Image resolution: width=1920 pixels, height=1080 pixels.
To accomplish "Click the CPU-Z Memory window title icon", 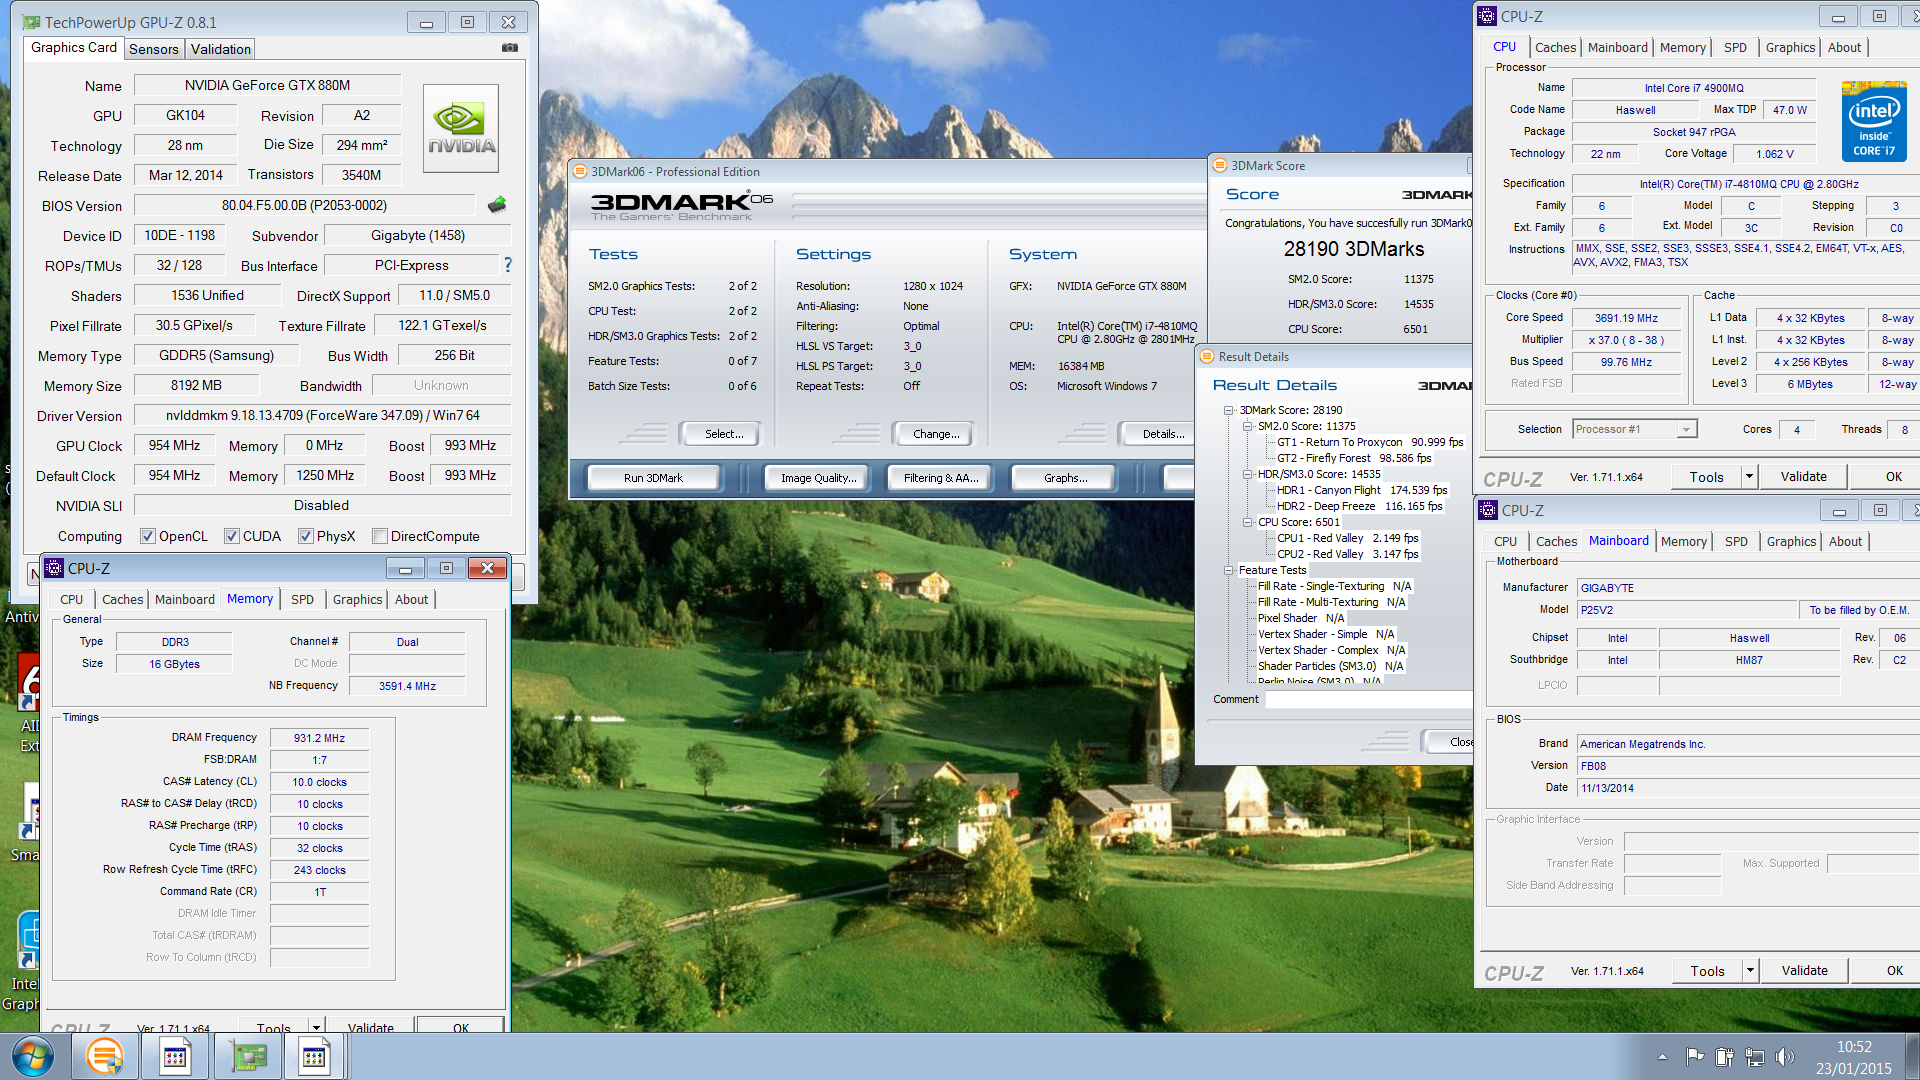I will click(54, 568).
